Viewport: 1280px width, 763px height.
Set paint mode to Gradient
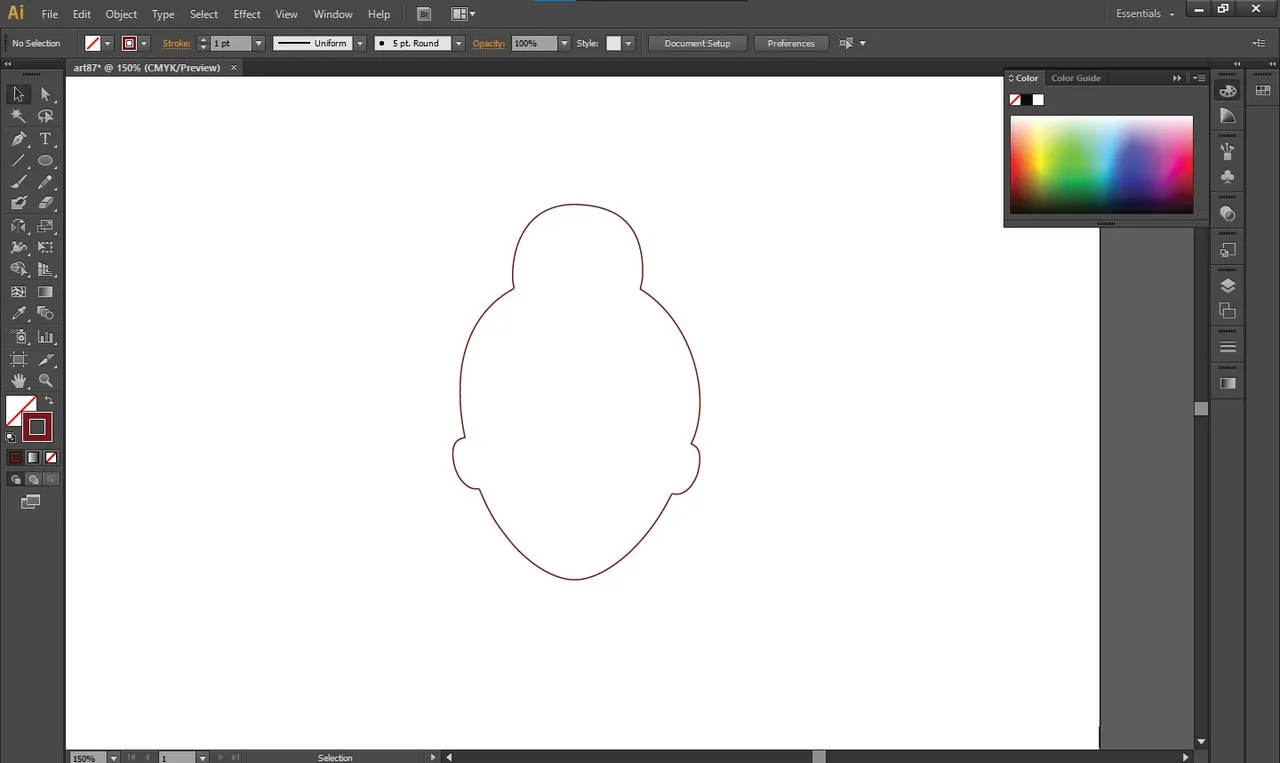coord(33,457)
